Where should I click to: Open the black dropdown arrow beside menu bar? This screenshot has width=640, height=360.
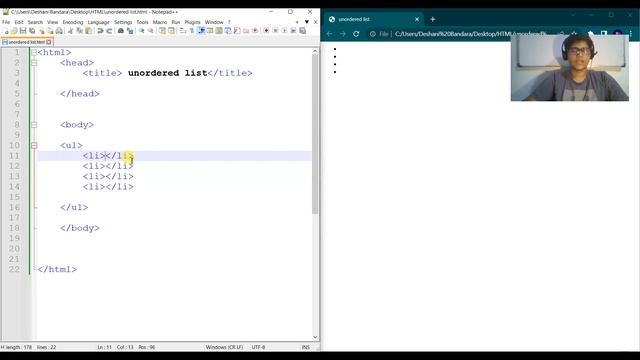[307, 22]
